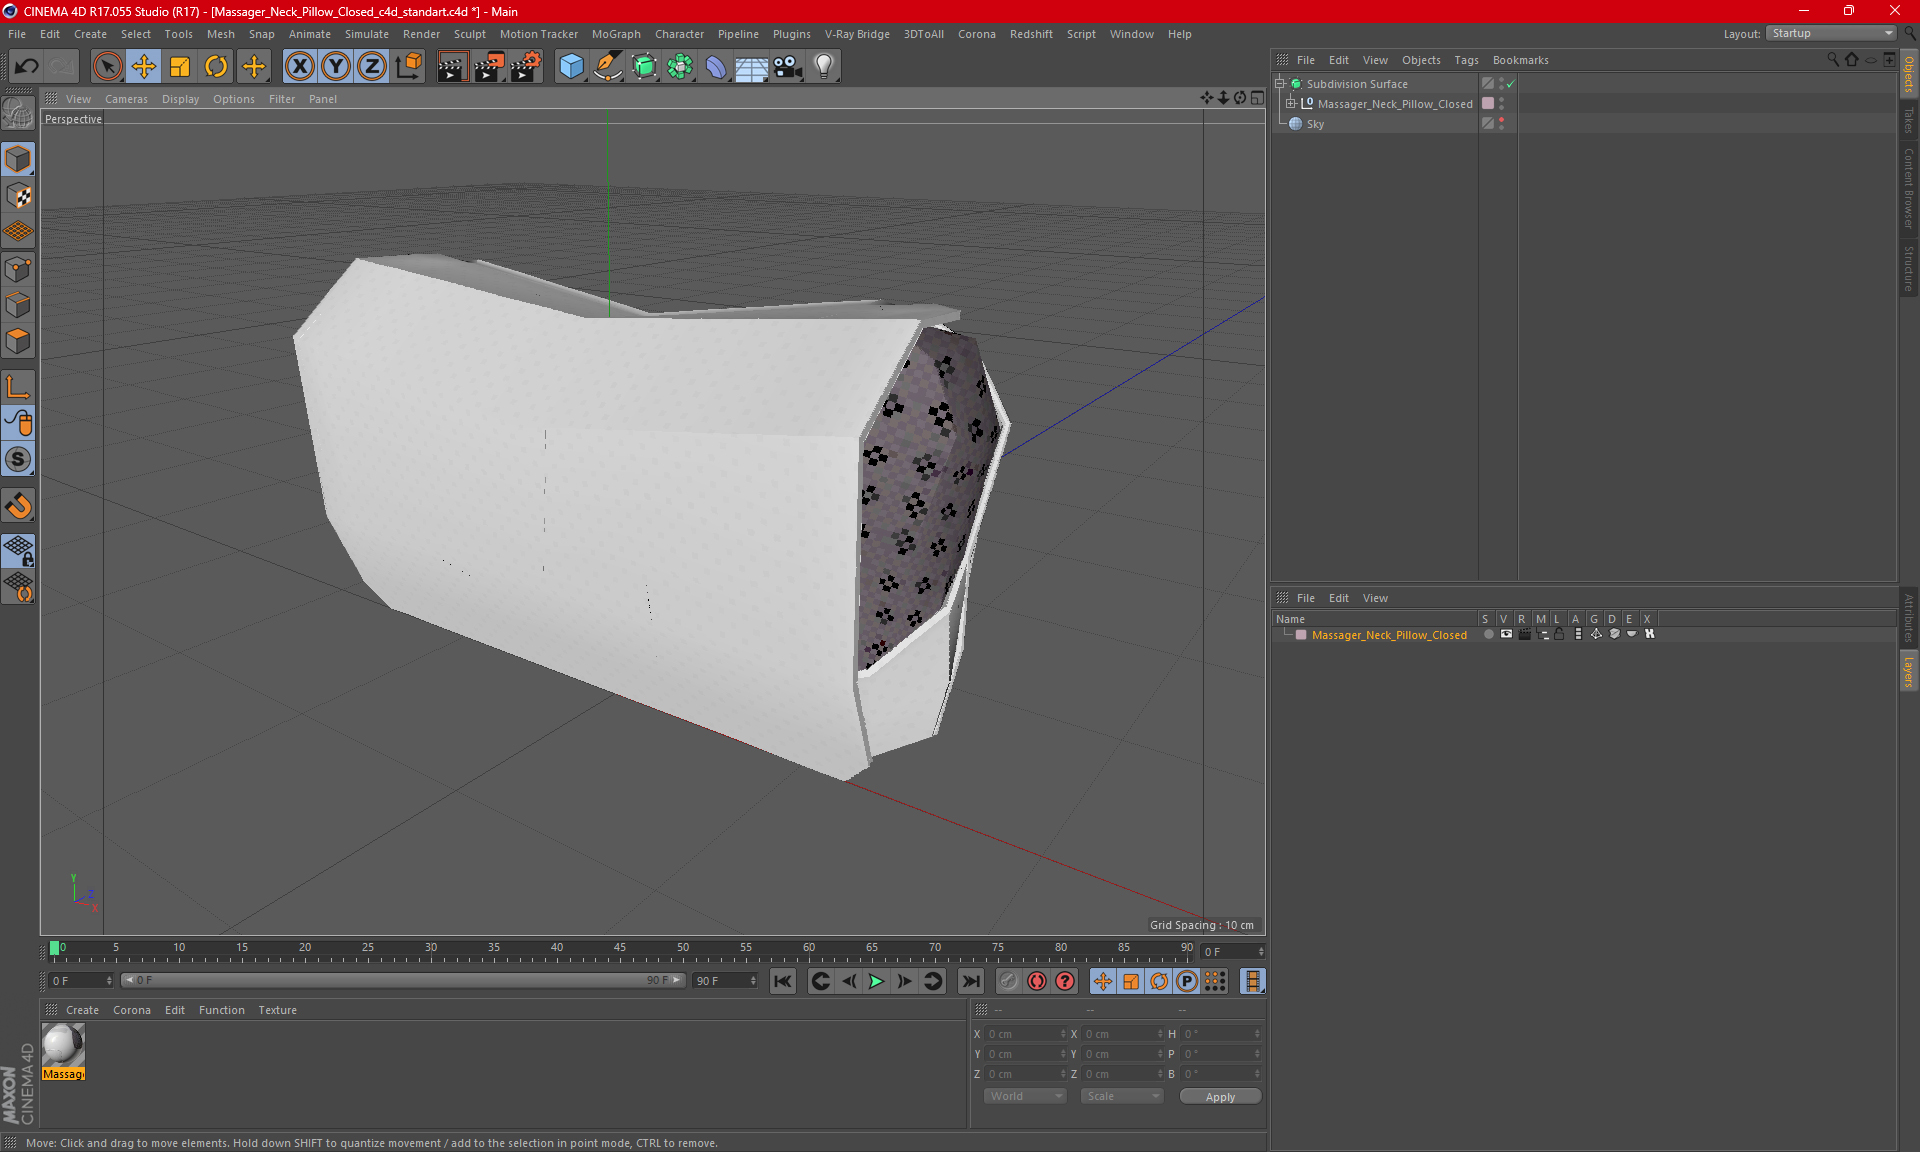
Task: Open Object Manager Tags menu
Action: click(1466, 60)
